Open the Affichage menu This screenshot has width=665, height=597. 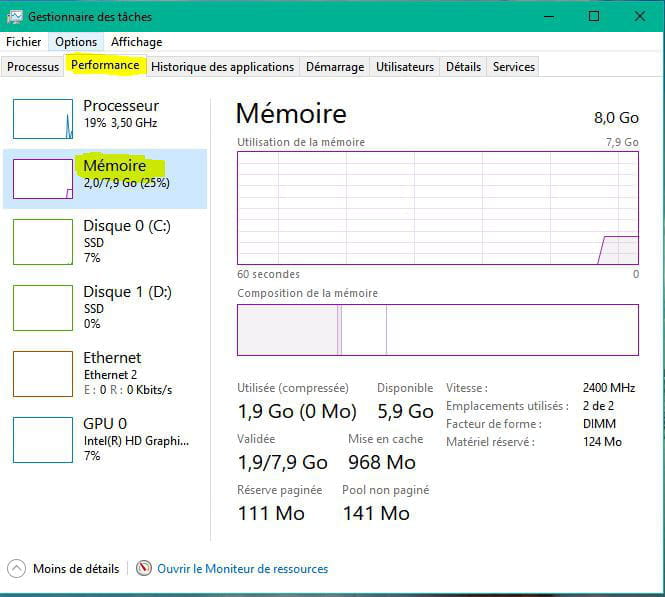click(136, 42)
